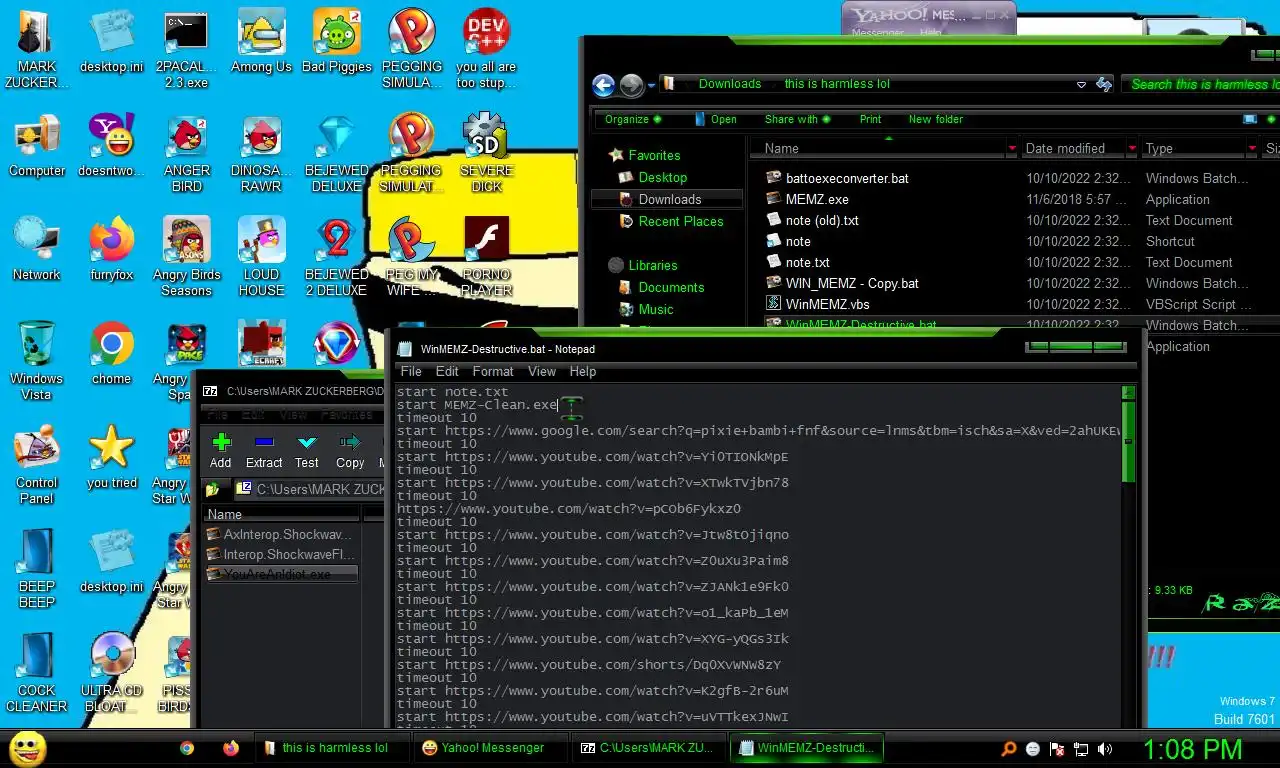Select the ANGER BIRD desktop icon
Viewport: 1280px width, 768px height.
(x=186, y=153)
